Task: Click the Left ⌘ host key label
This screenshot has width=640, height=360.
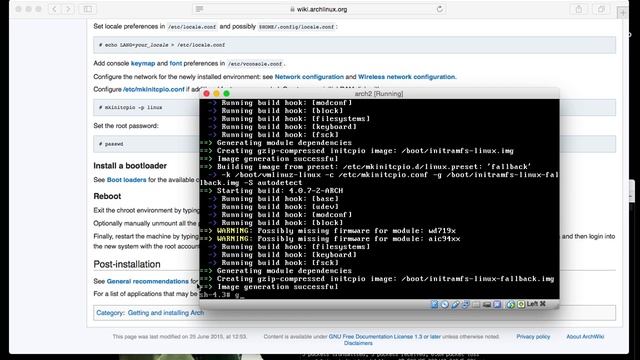Action: pos(536,304)
